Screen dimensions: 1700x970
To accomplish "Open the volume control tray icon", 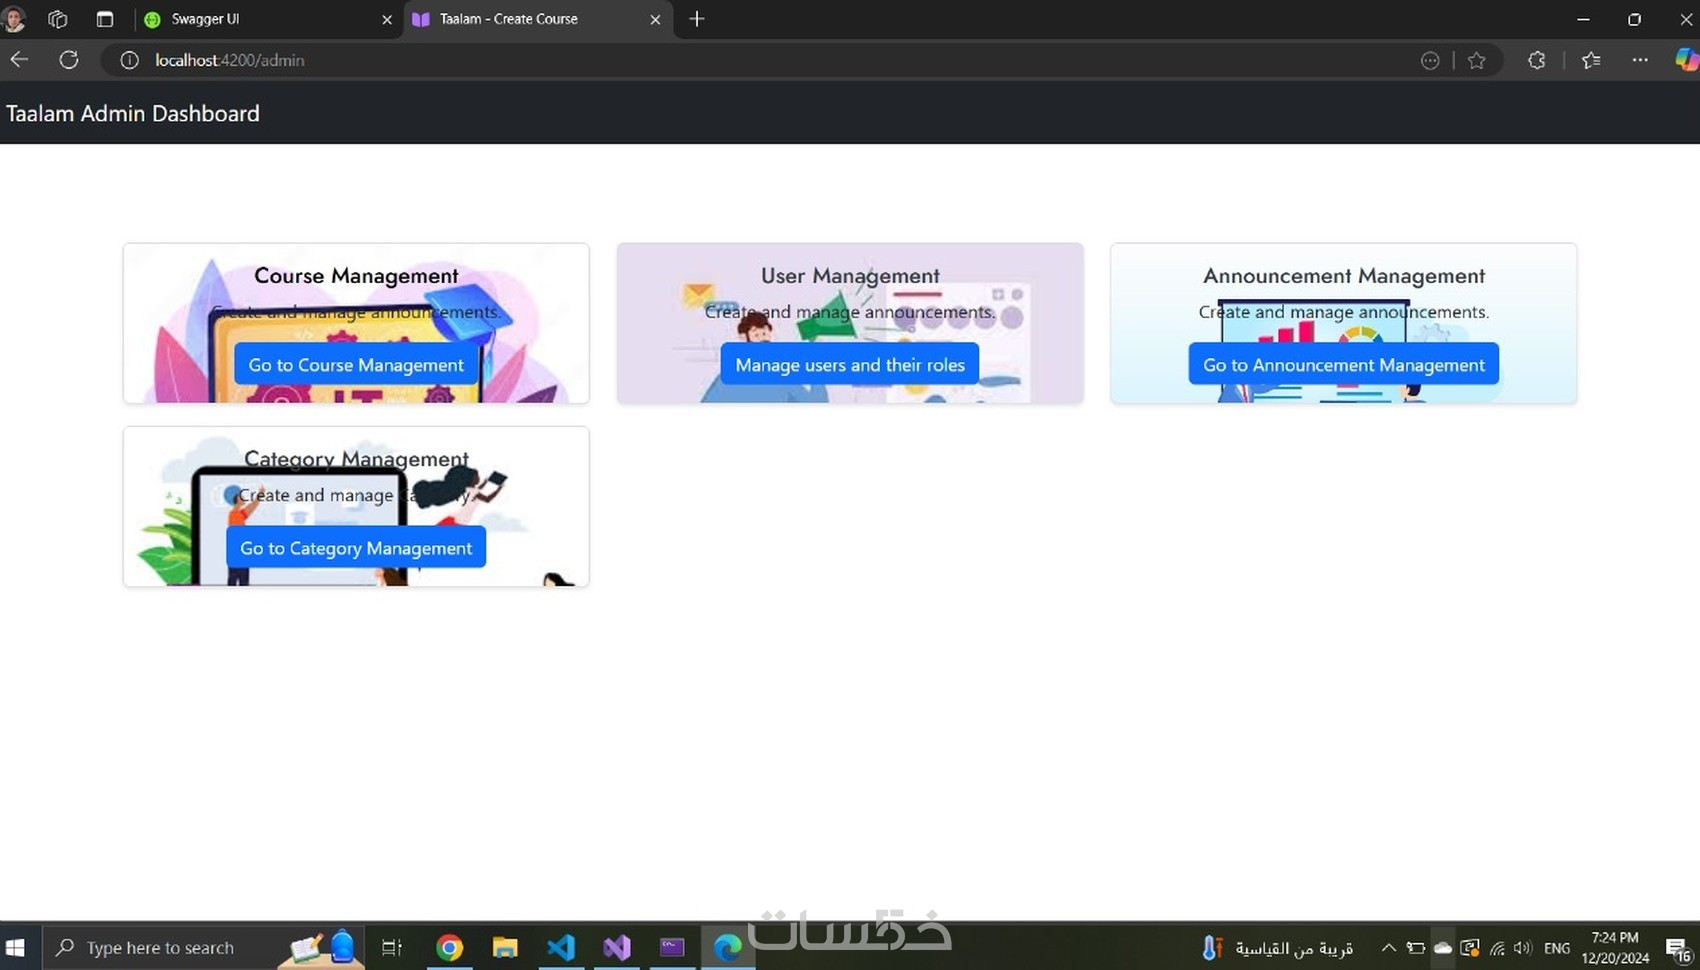I will point(1522,947).
